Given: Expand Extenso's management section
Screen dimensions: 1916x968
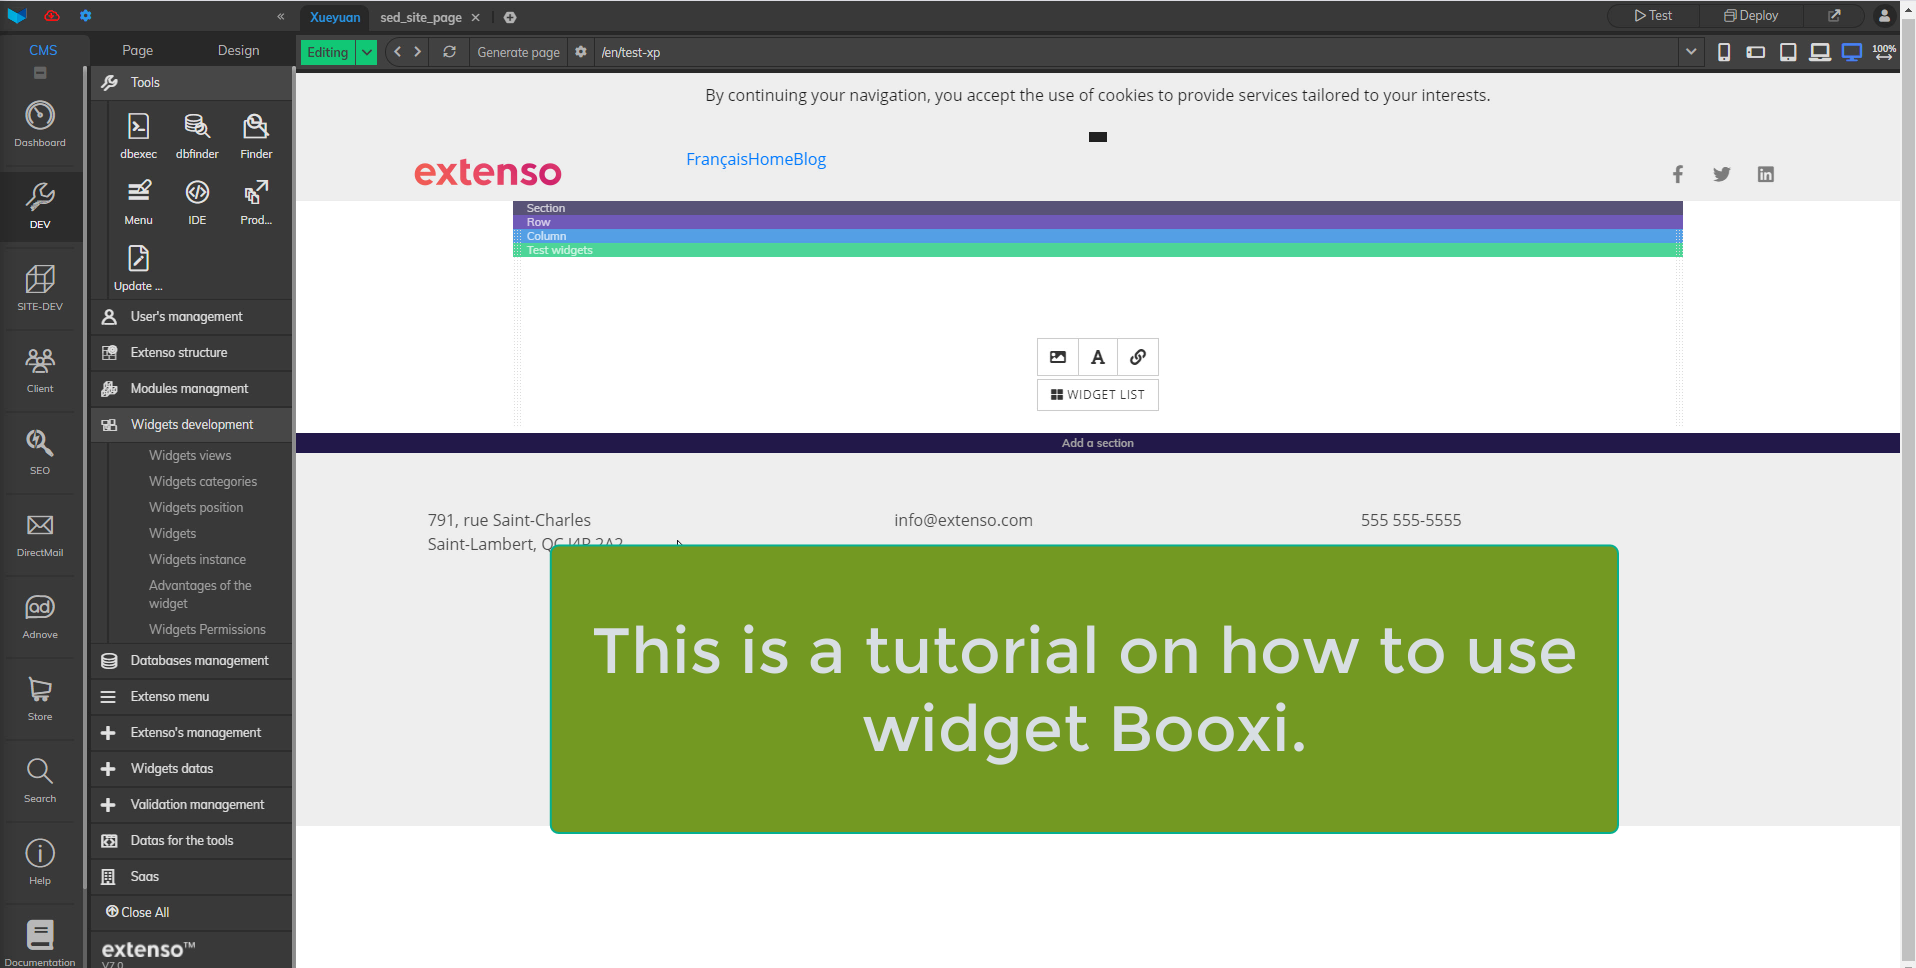Looking at the screenshot, I should pos(191,733).
